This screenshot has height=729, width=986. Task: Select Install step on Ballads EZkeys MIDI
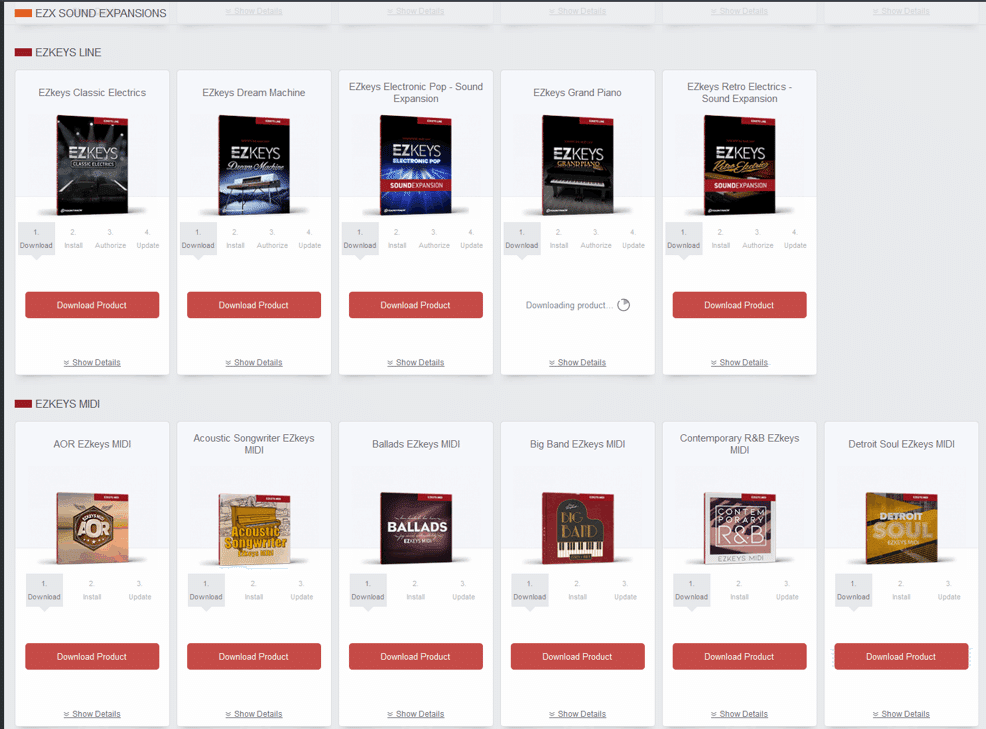pos(416,591)
